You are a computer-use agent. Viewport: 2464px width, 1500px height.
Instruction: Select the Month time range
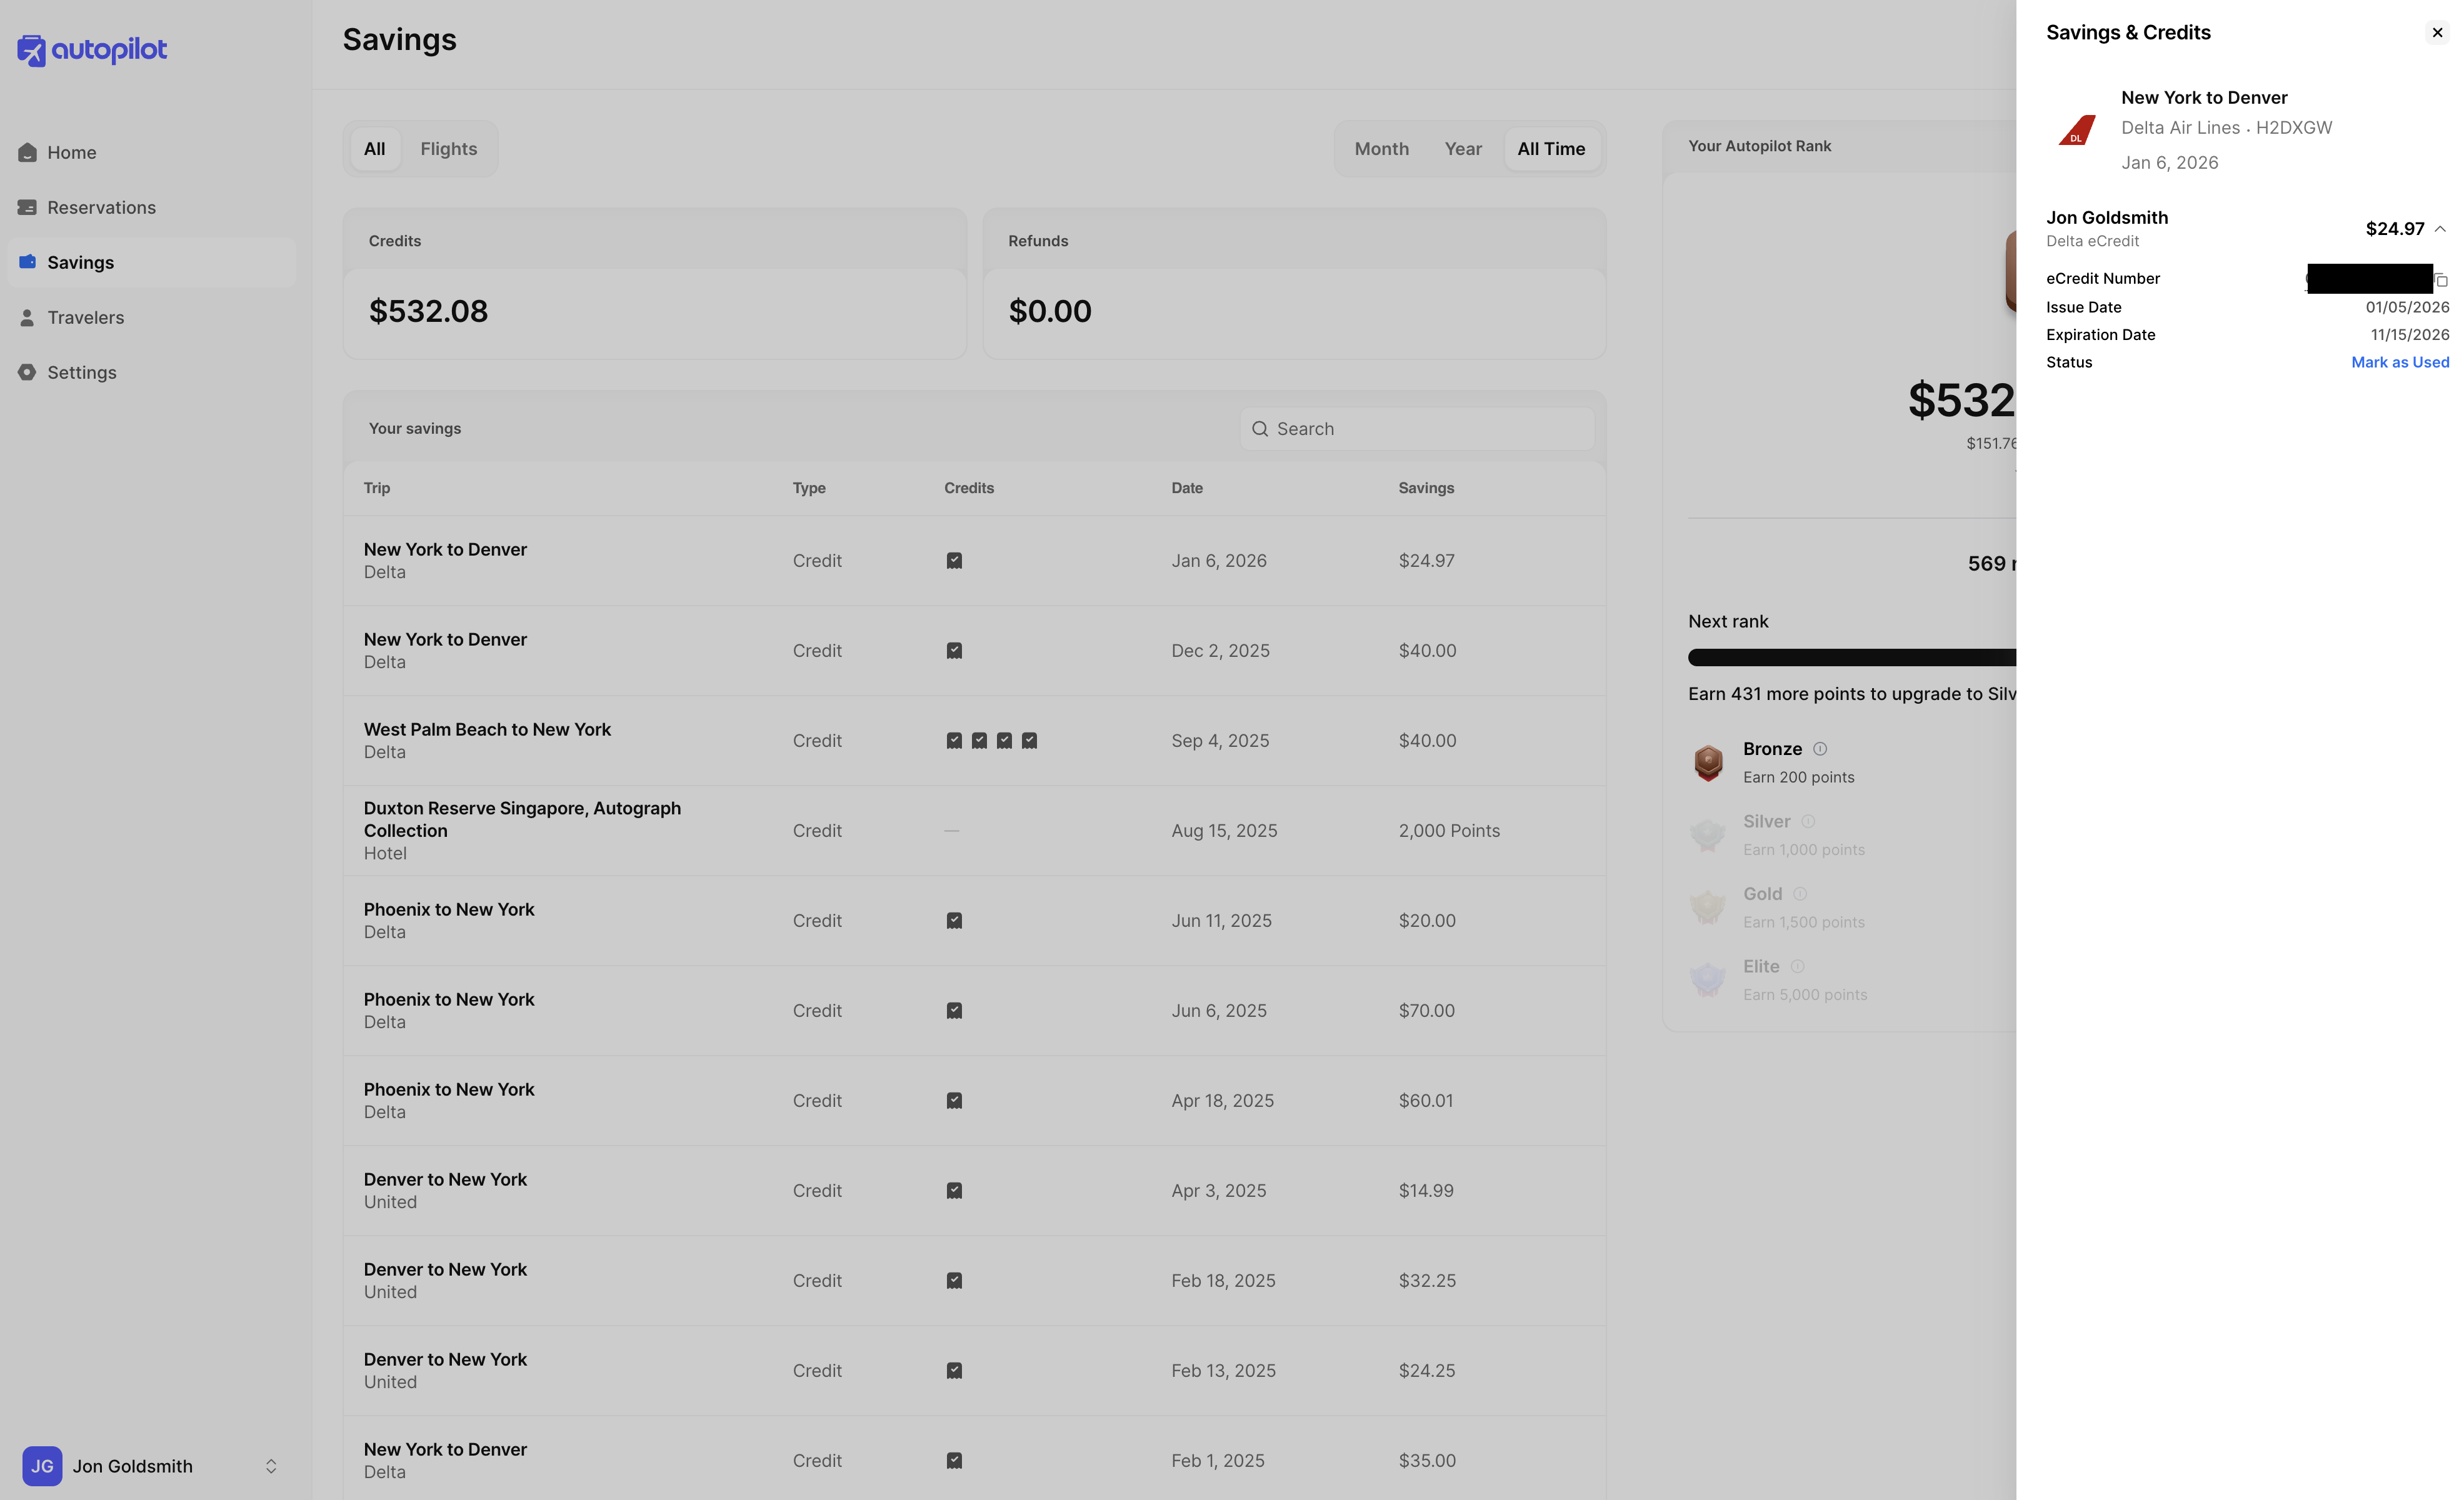[x=1381, y=149]
